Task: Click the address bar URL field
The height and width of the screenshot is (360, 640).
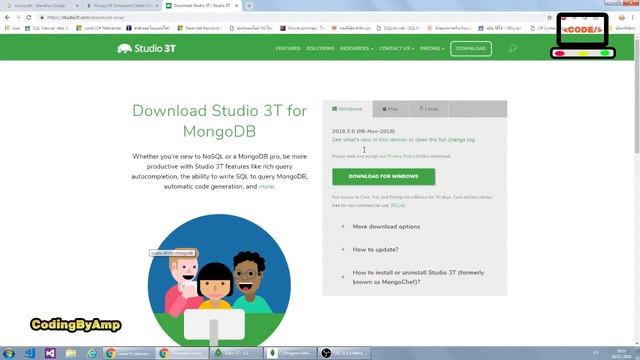Action: 294,18
